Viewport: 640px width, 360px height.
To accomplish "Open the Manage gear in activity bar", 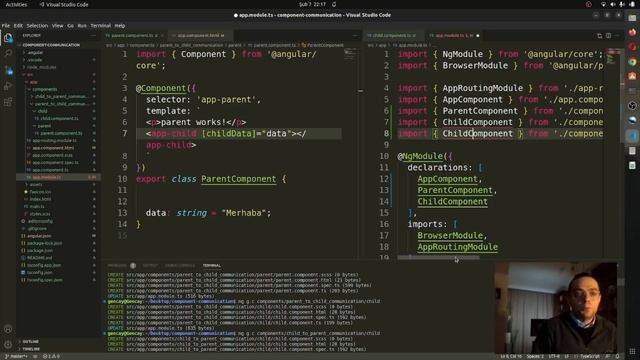I will 8,345.
